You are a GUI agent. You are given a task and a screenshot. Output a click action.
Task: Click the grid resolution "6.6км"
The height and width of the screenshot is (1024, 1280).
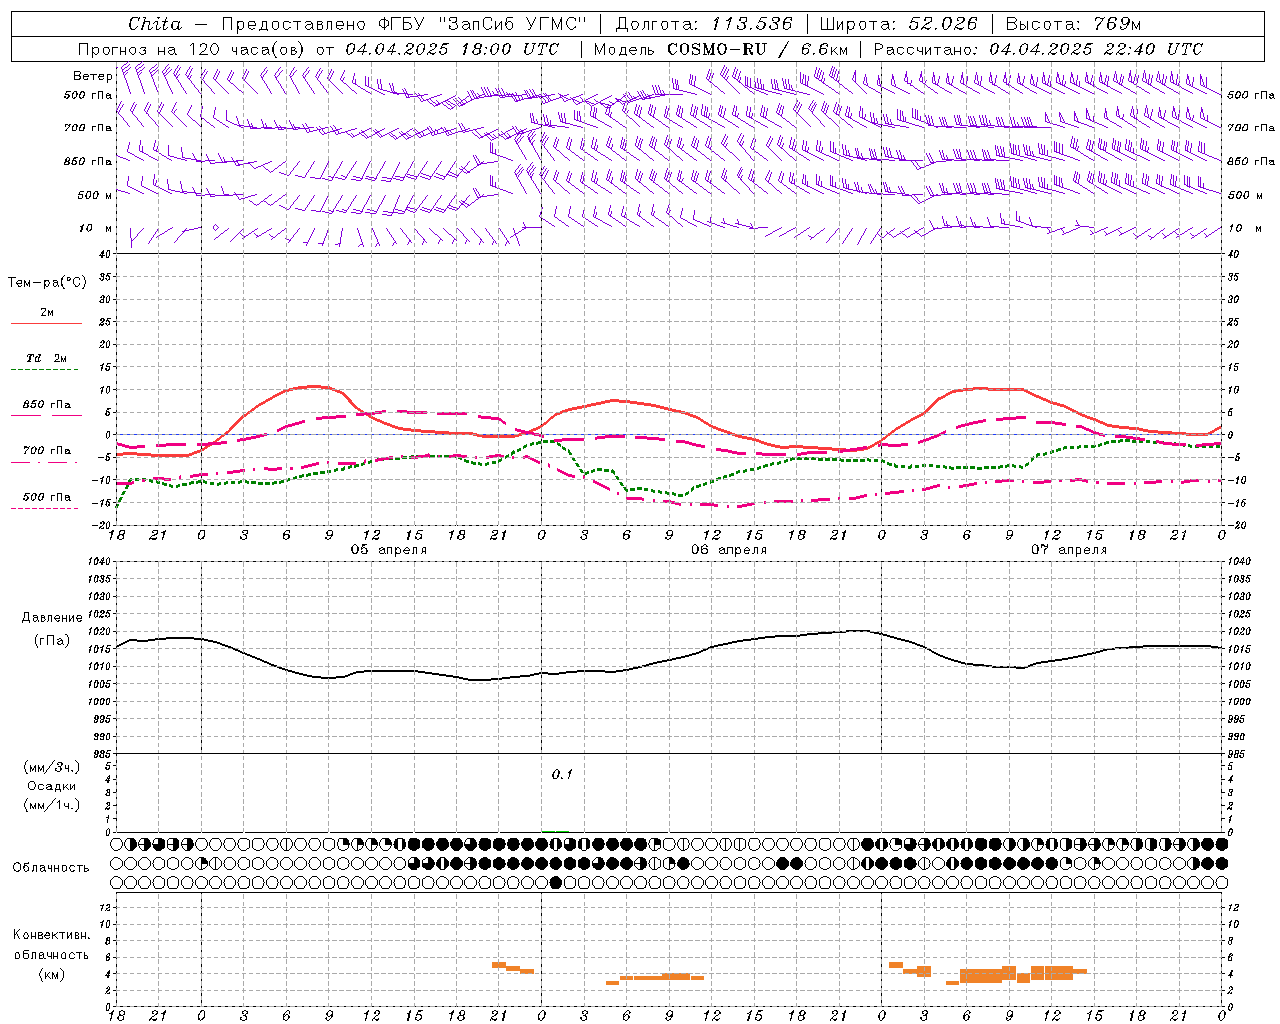pyautogui.click(x=824, y=49)
